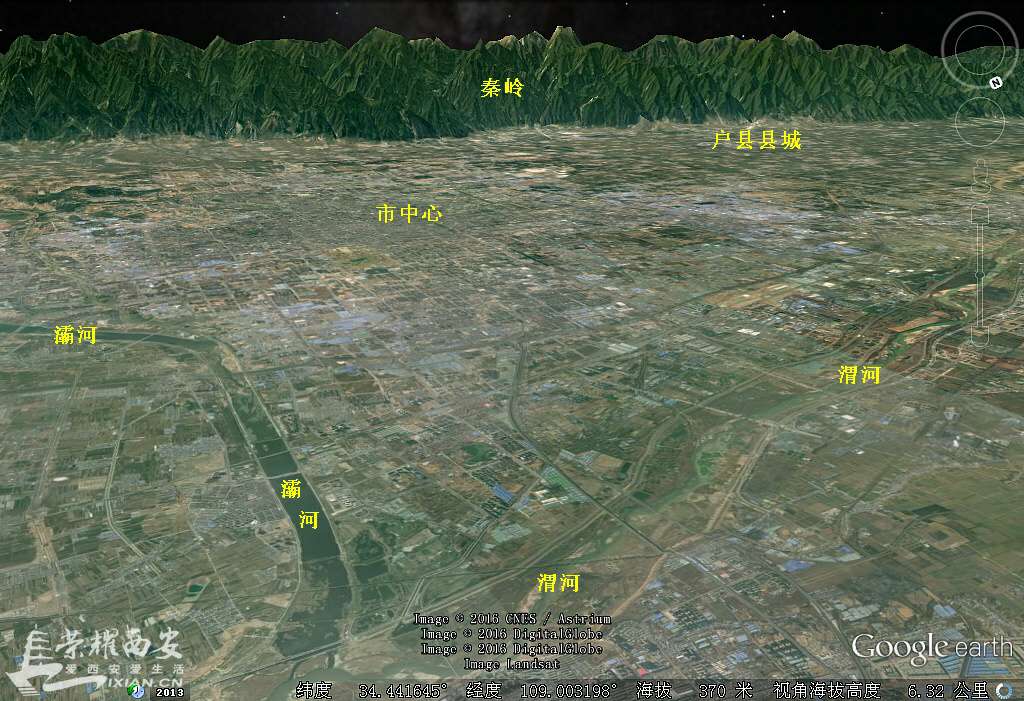Click the Google Earth logo
Image resolution: width=1024 pixels, height=701 pixels.
pyautogui.click(x=931, y=647)
